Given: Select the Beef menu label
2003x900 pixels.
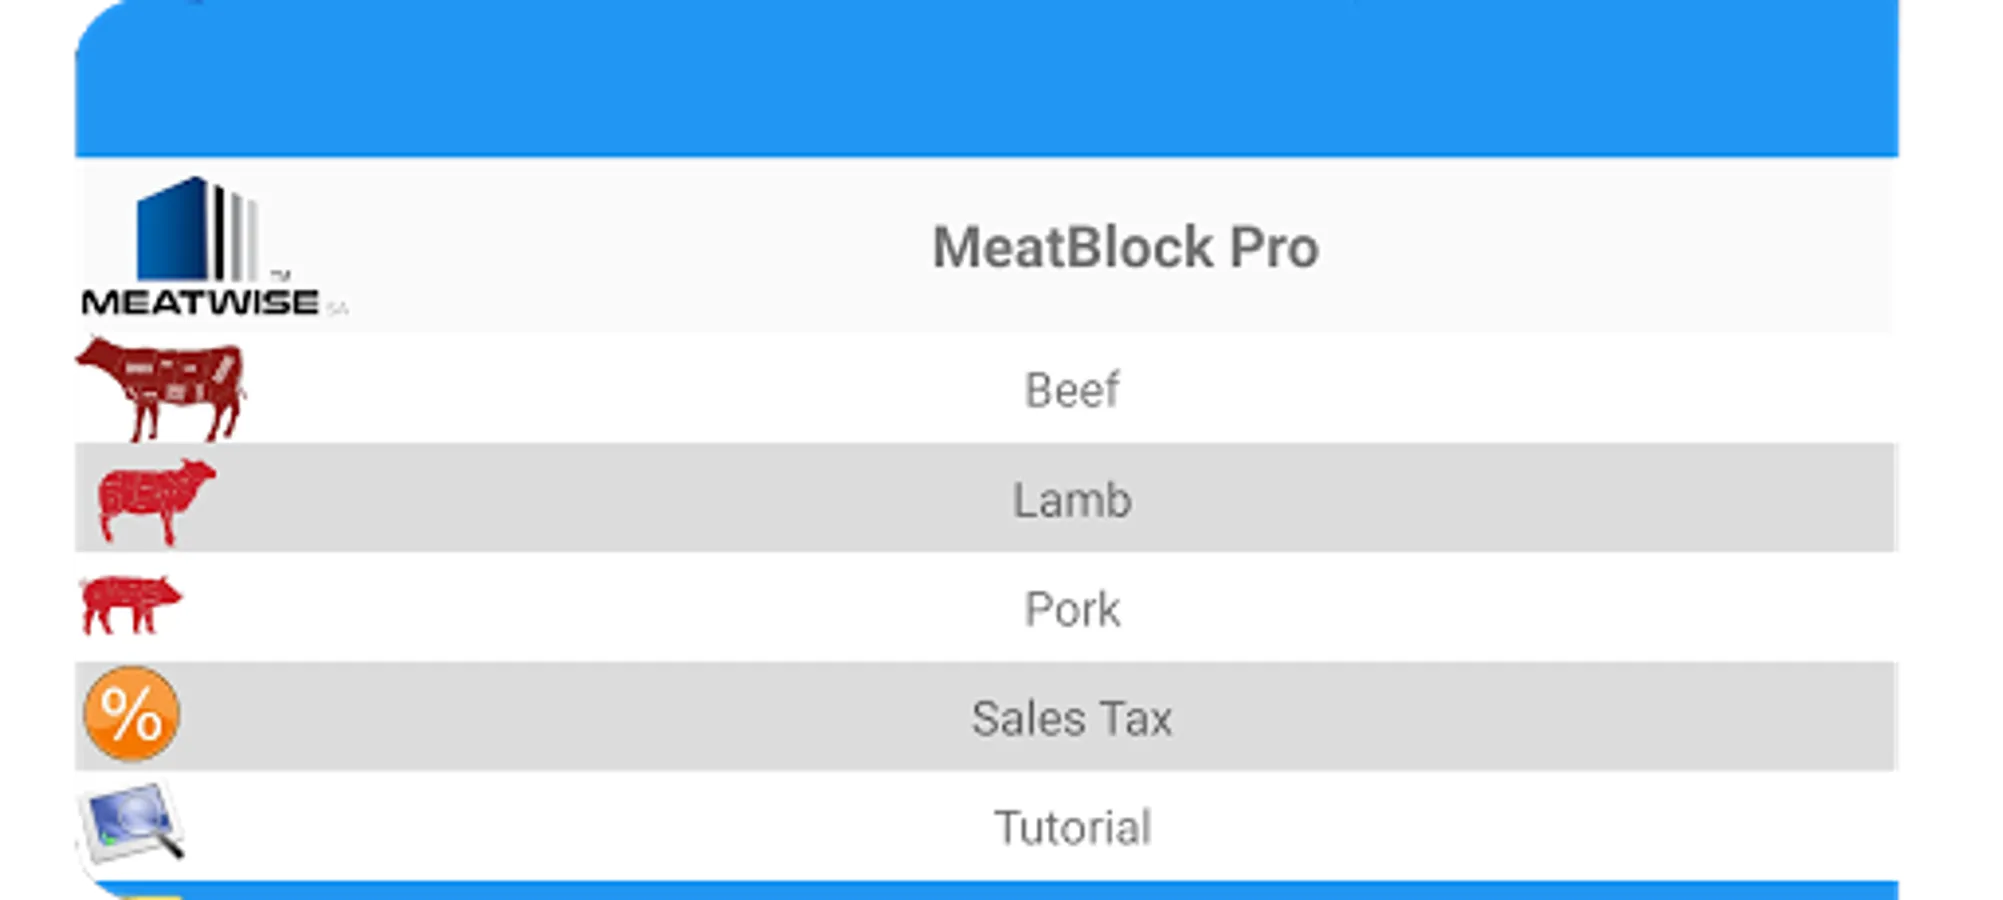Looking at the screenshot, I should [x=1071, y=390].
